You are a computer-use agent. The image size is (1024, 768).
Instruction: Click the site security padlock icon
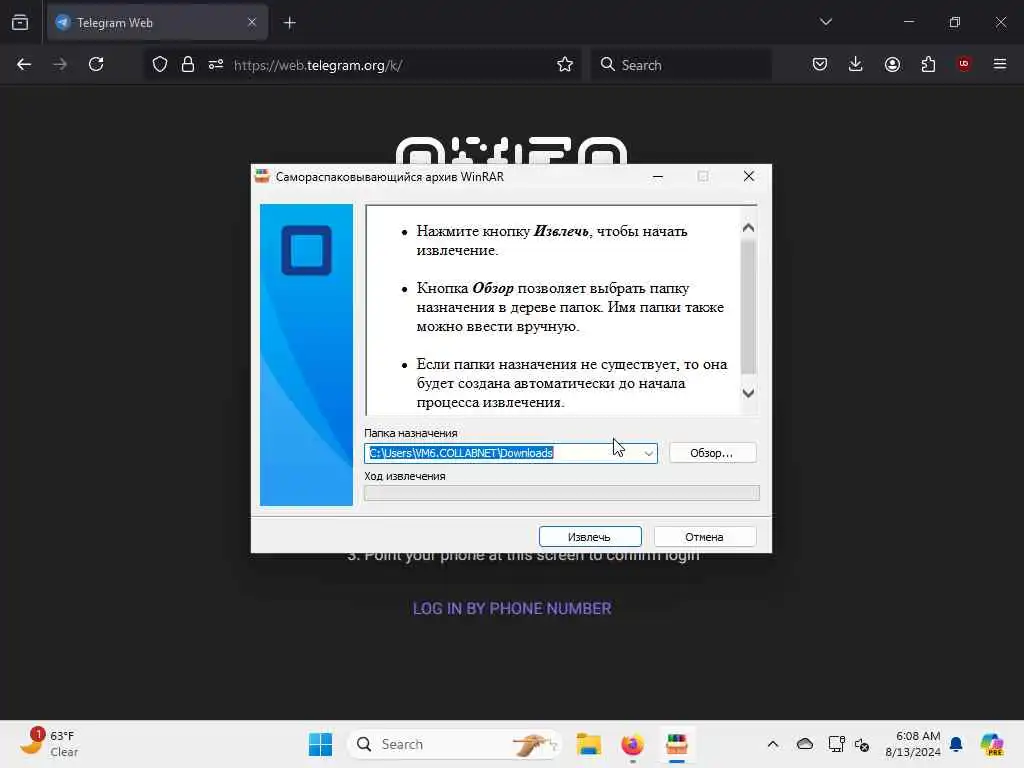tap(188, 65)
